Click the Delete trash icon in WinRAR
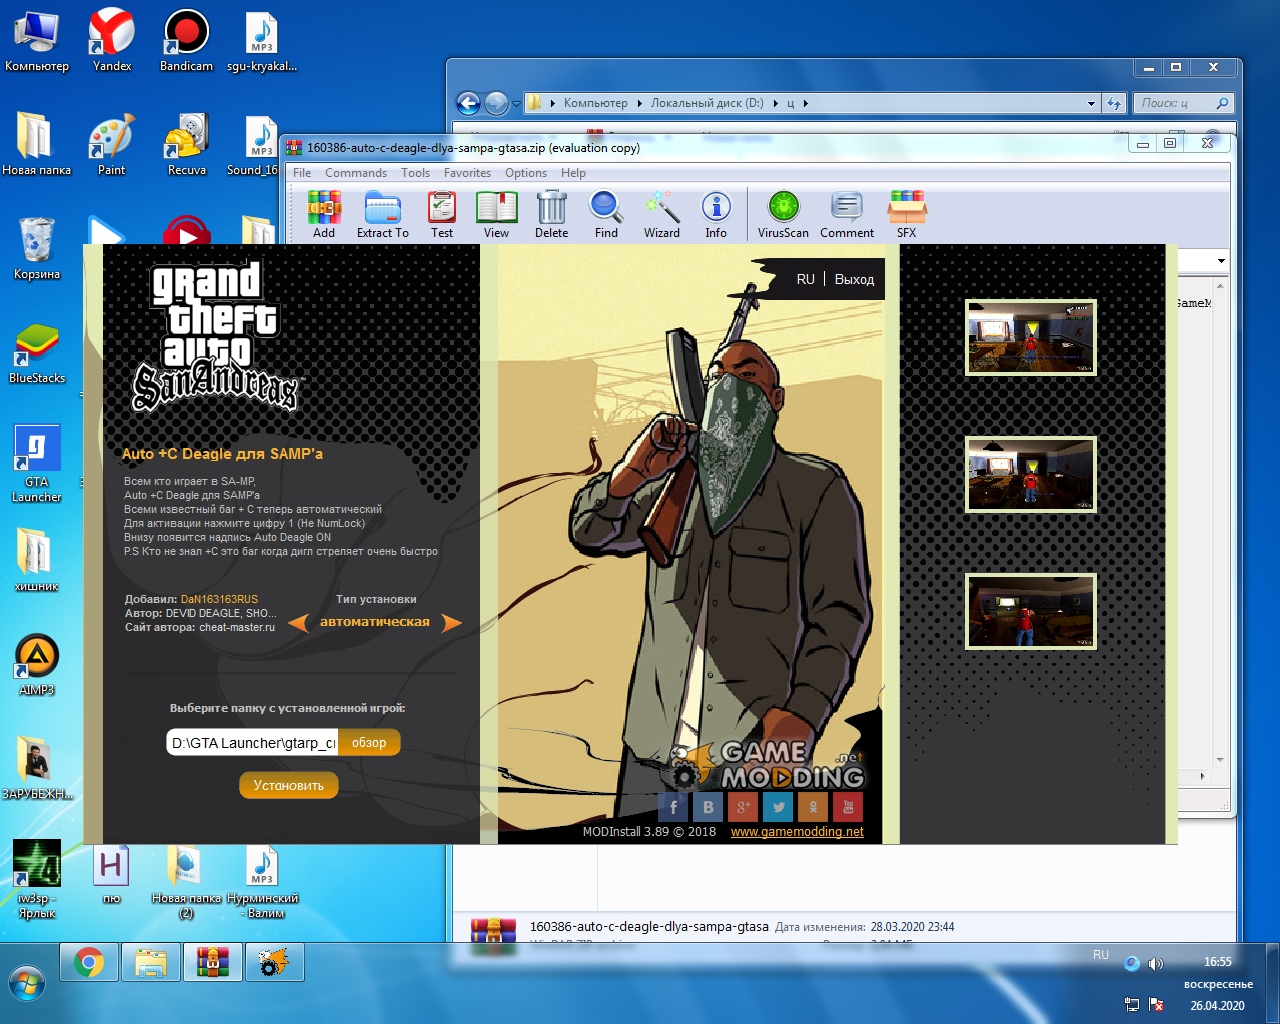1280x1024 pixels. click(x=551, y=214)
